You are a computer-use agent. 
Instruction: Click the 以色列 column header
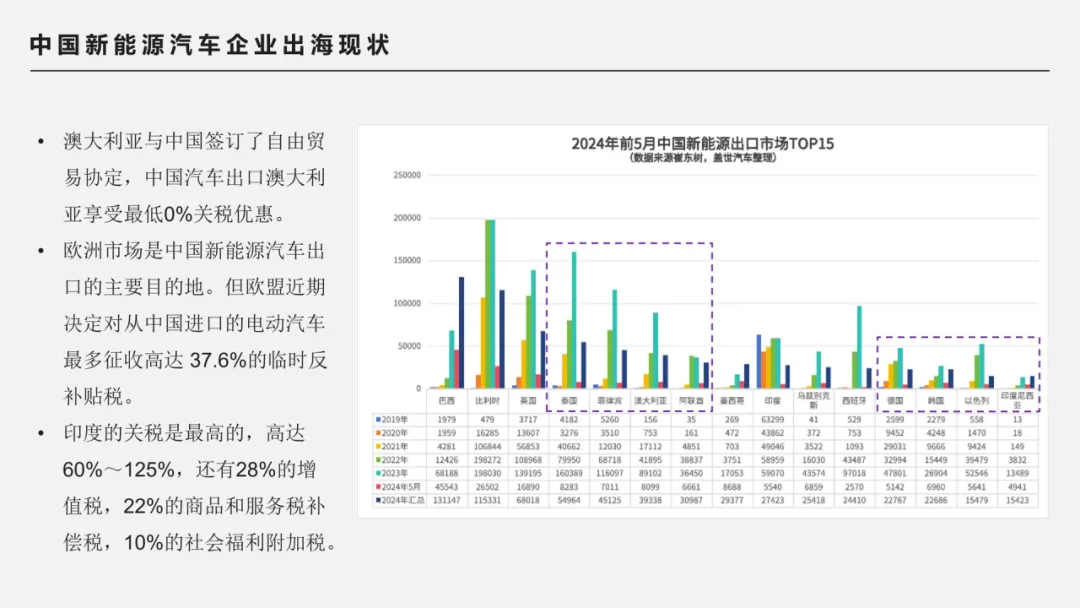pyautogui.click(x=977, y=400)
